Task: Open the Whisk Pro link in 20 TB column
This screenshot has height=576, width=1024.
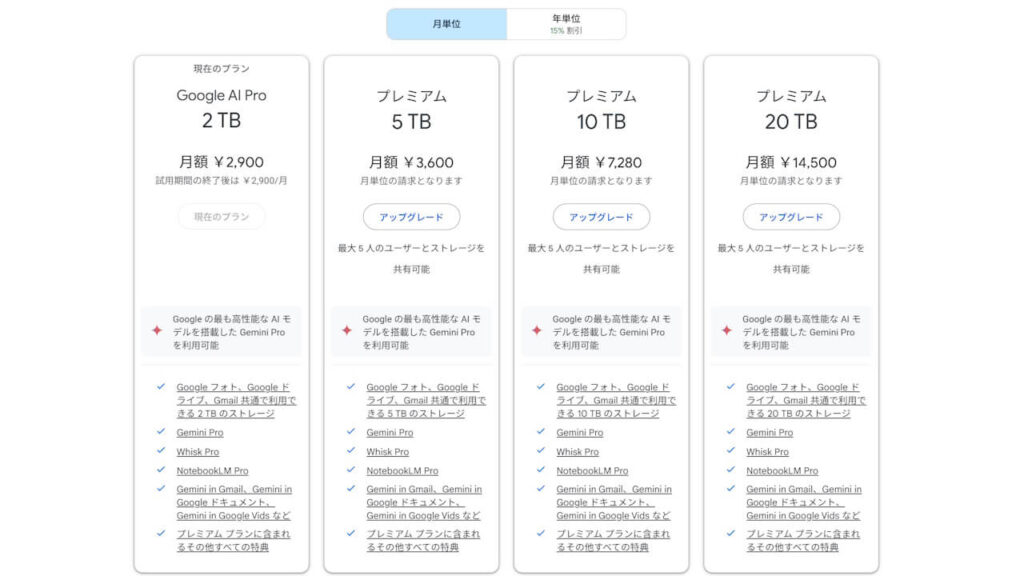Action: click(768, 451)
